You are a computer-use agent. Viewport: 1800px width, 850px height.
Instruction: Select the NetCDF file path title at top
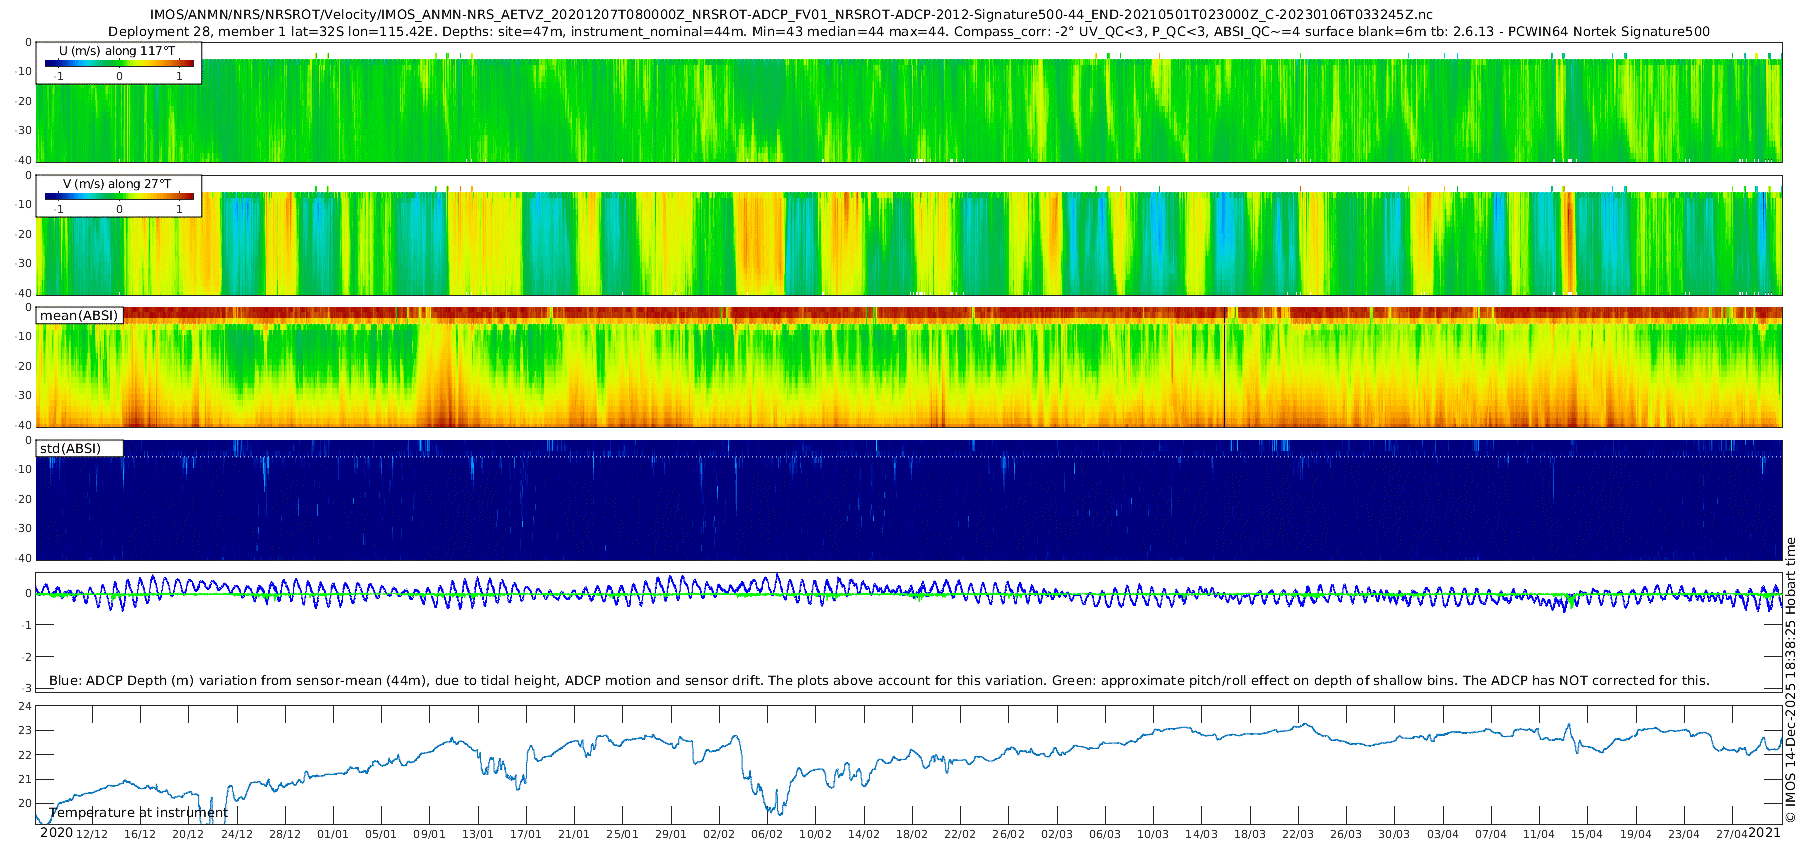tap(790, 15)
